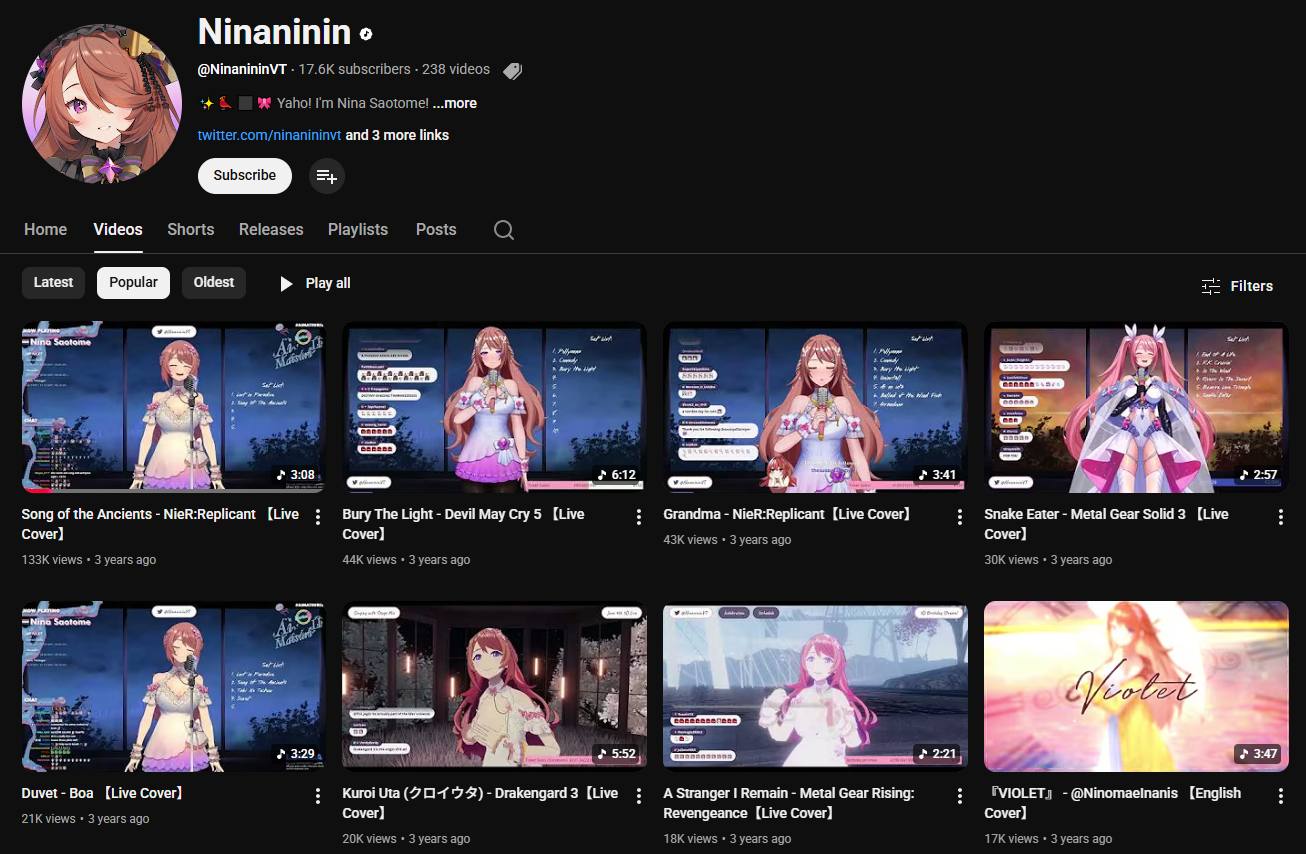Screen dimensions: 1306x854
Task: Open options menu for Song of the Ancients
Action: pyautogui.click(x=318, y=517)
